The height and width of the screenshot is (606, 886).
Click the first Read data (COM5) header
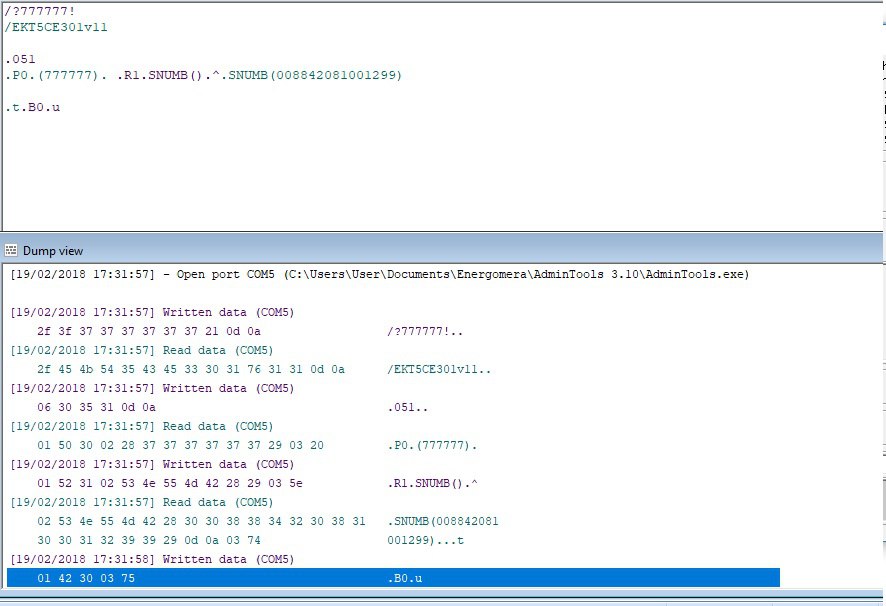point(142,350)
